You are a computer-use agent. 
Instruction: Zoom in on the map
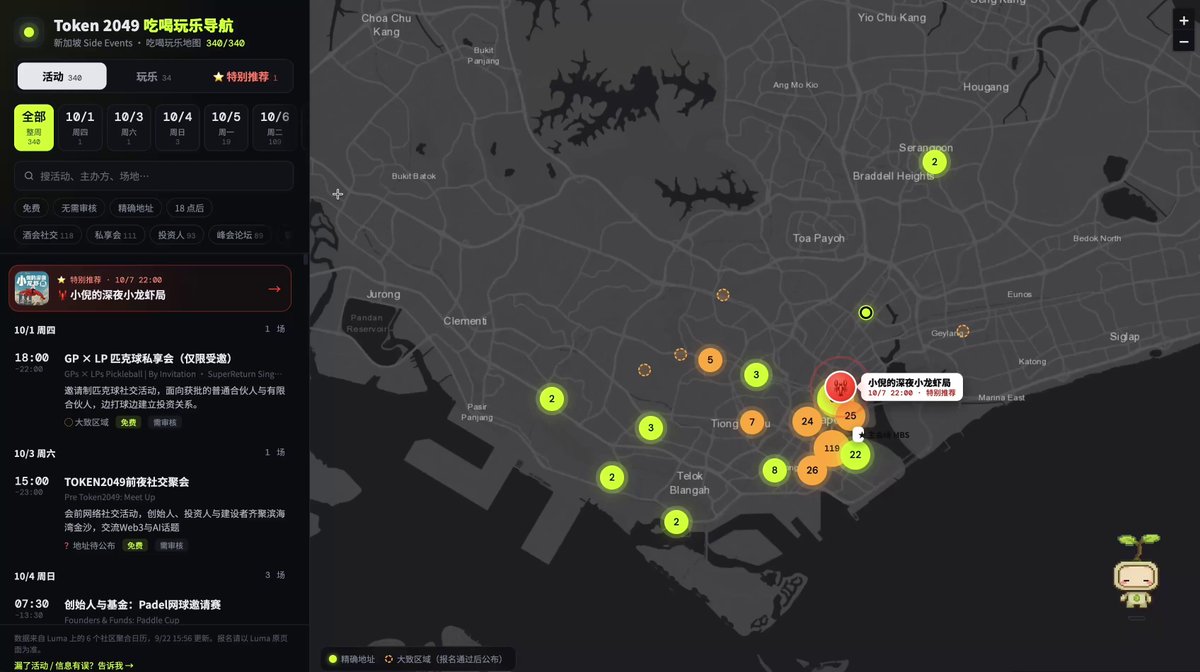pyautogui.click(x=1184, y=20)
